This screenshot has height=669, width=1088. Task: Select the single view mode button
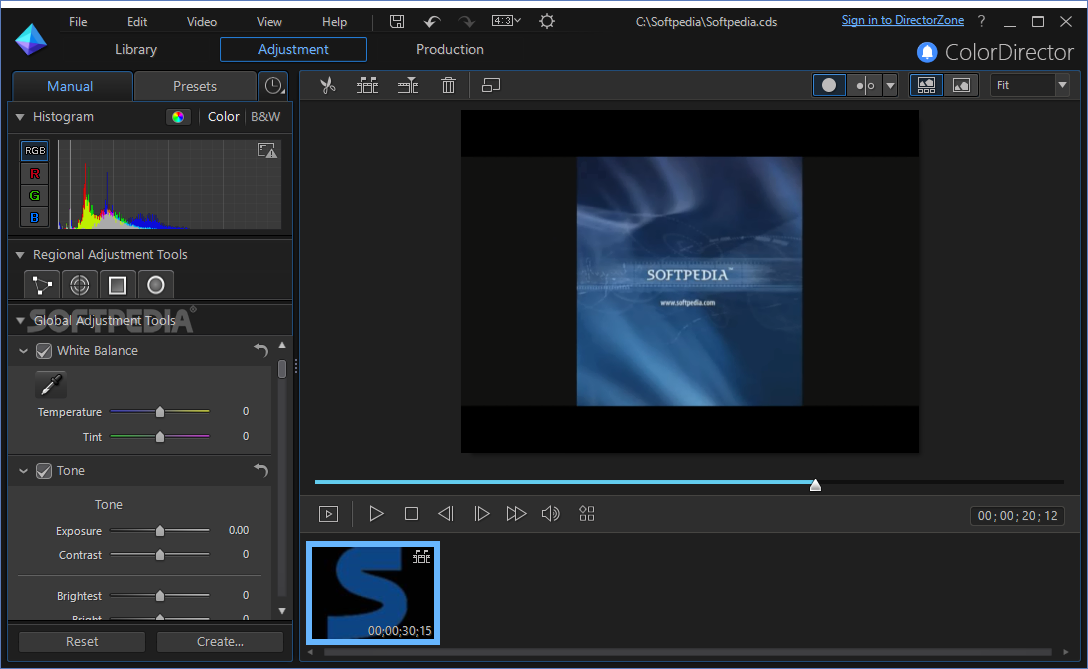coord(829,85)
